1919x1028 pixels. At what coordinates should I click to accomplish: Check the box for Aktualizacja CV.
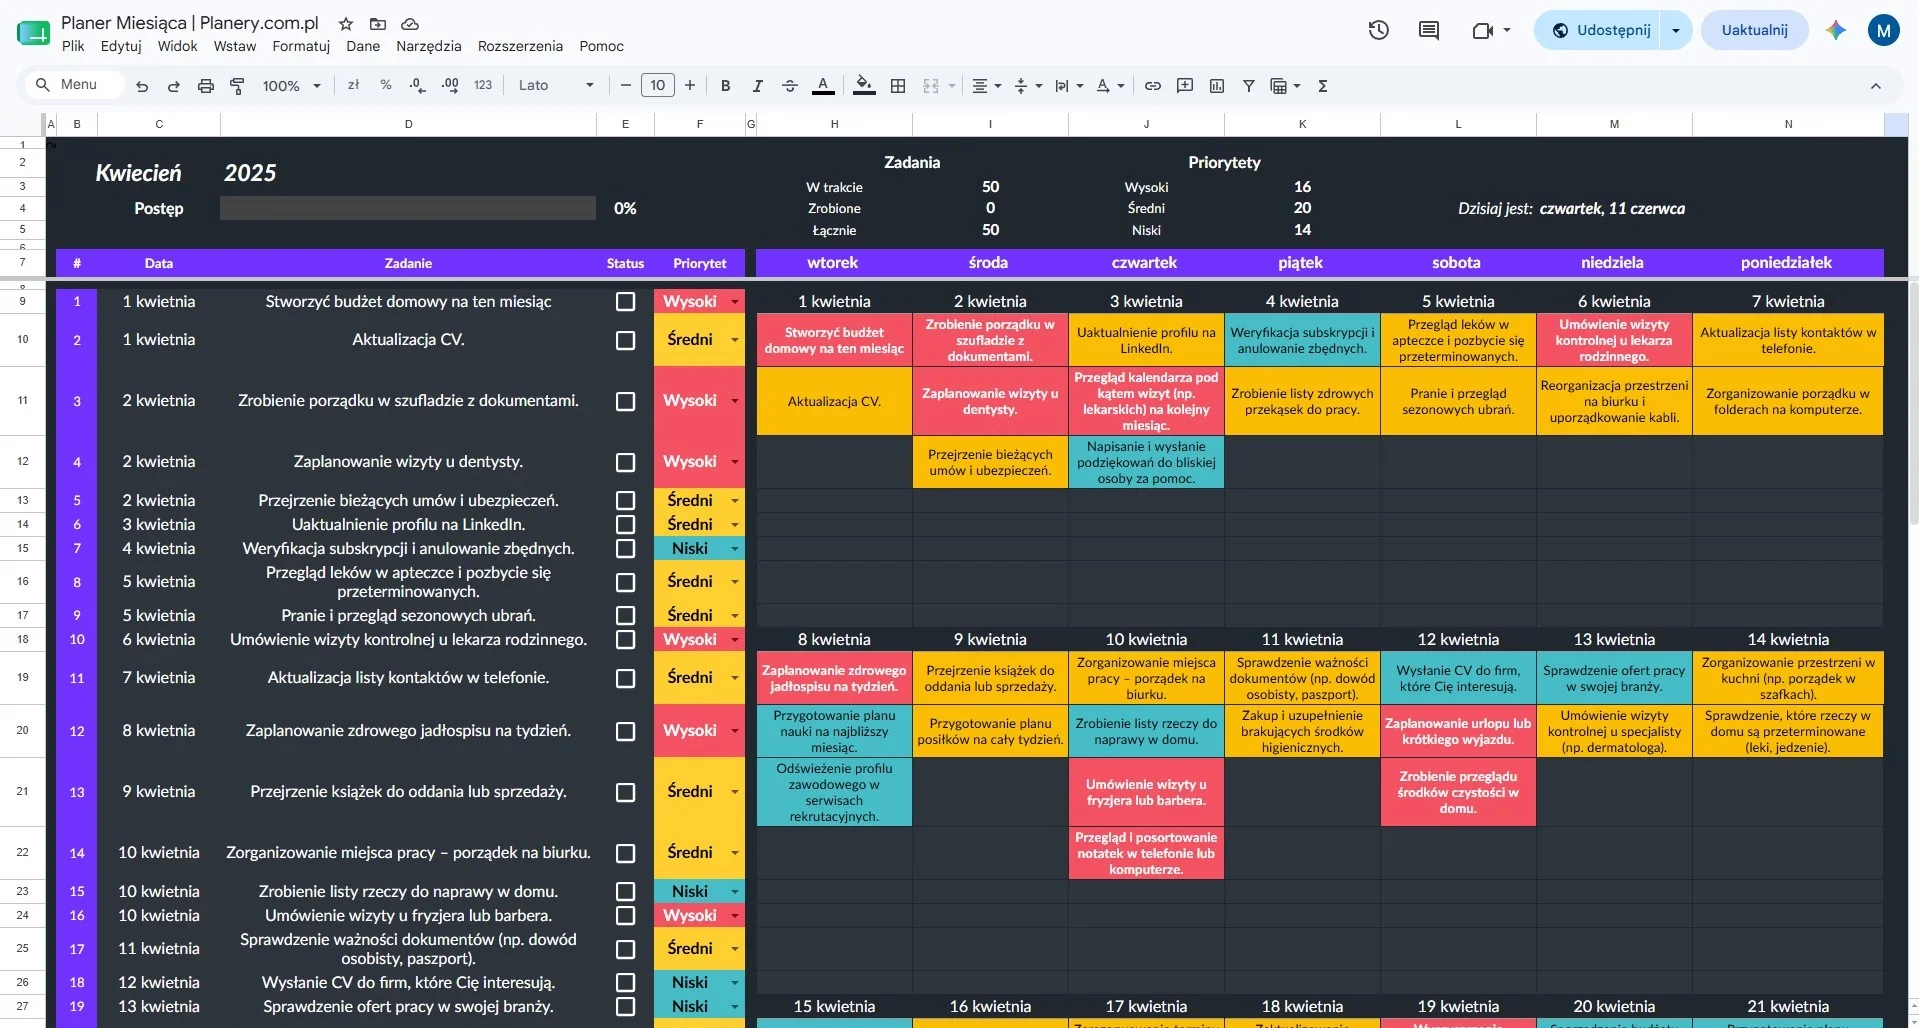pos(626,340)
